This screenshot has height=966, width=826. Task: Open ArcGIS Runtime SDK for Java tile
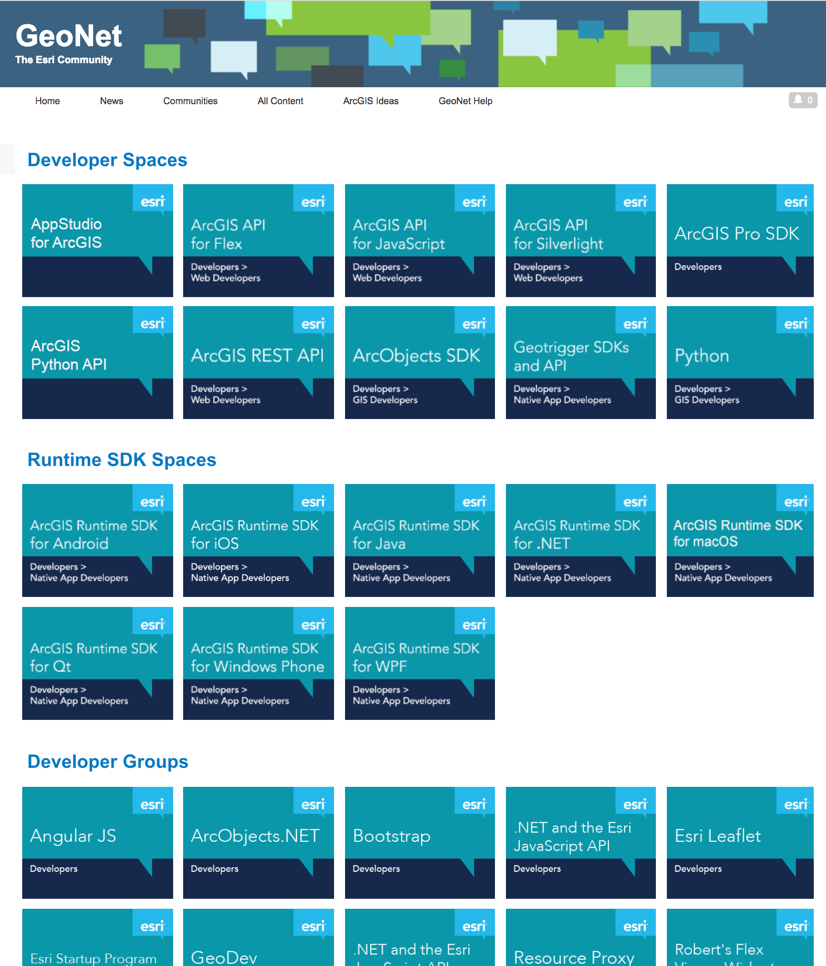click(420, 540)
